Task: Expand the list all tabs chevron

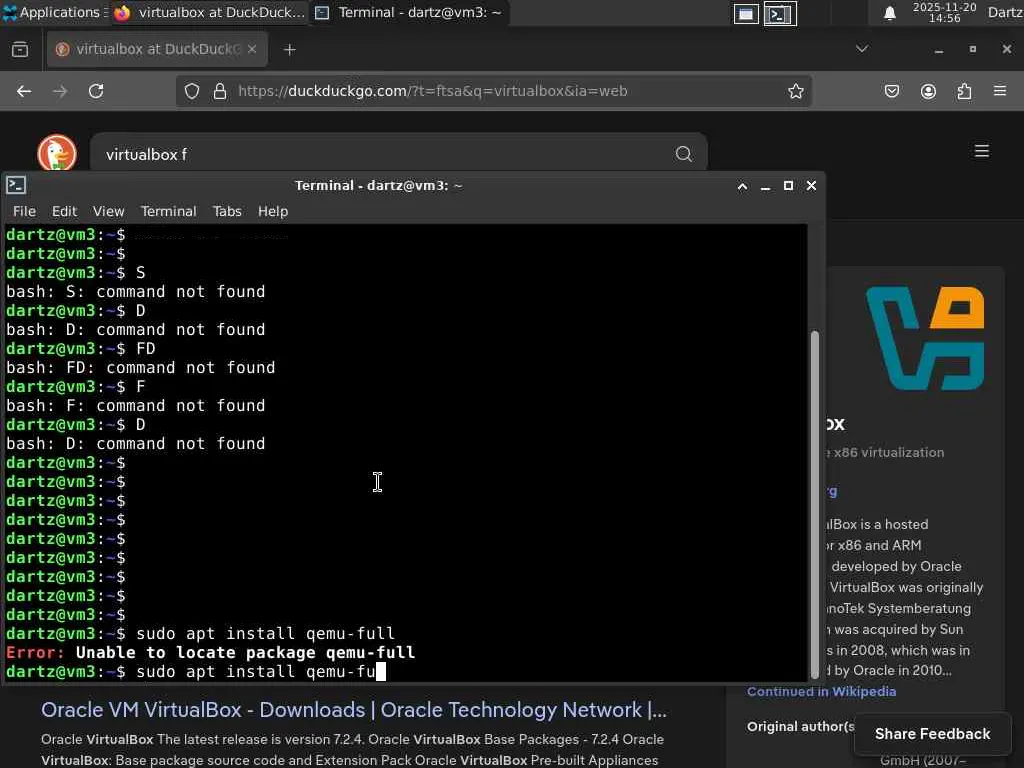Action: point(862,49)
